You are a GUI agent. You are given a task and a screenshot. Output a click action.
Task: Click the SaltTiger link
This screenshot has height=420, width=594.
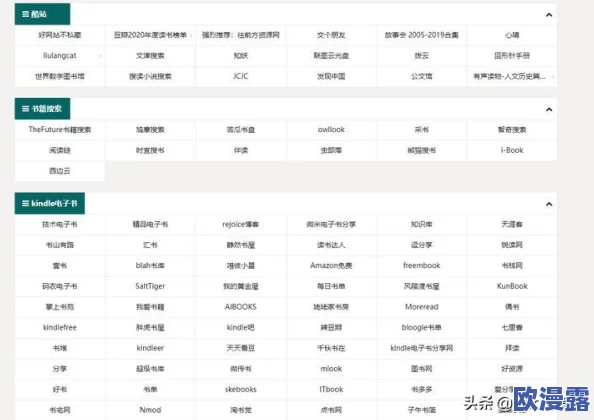point(150,286)
